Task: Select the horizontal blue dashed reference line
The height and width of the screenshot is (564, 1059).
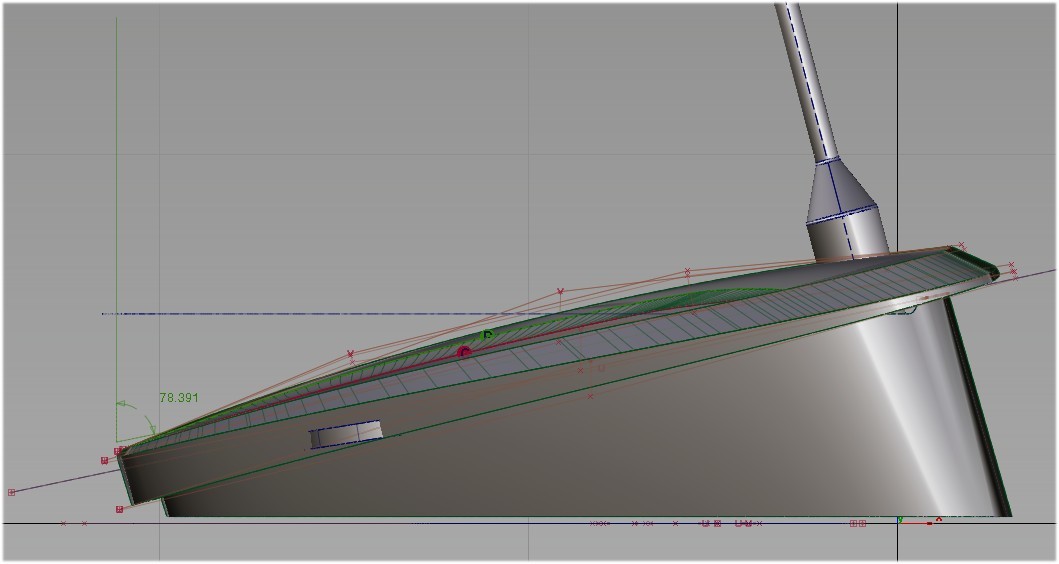Action: (300, 314)
